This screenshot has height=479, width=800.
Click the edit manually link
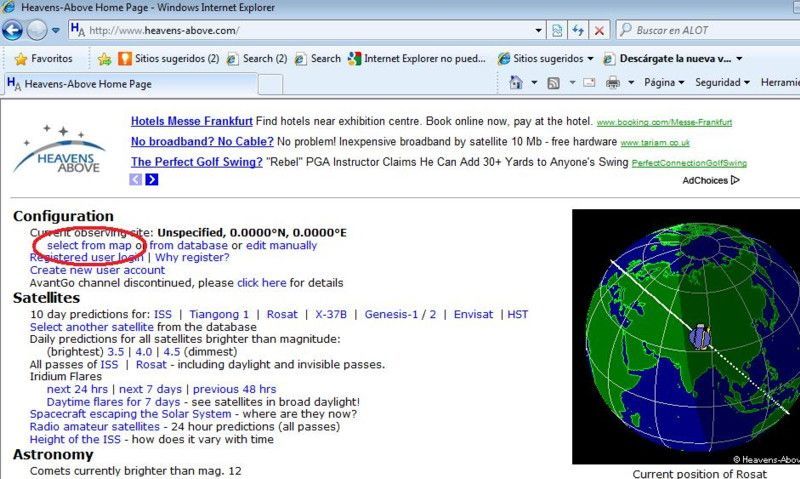pyautogui.click(x=282, y=245)
